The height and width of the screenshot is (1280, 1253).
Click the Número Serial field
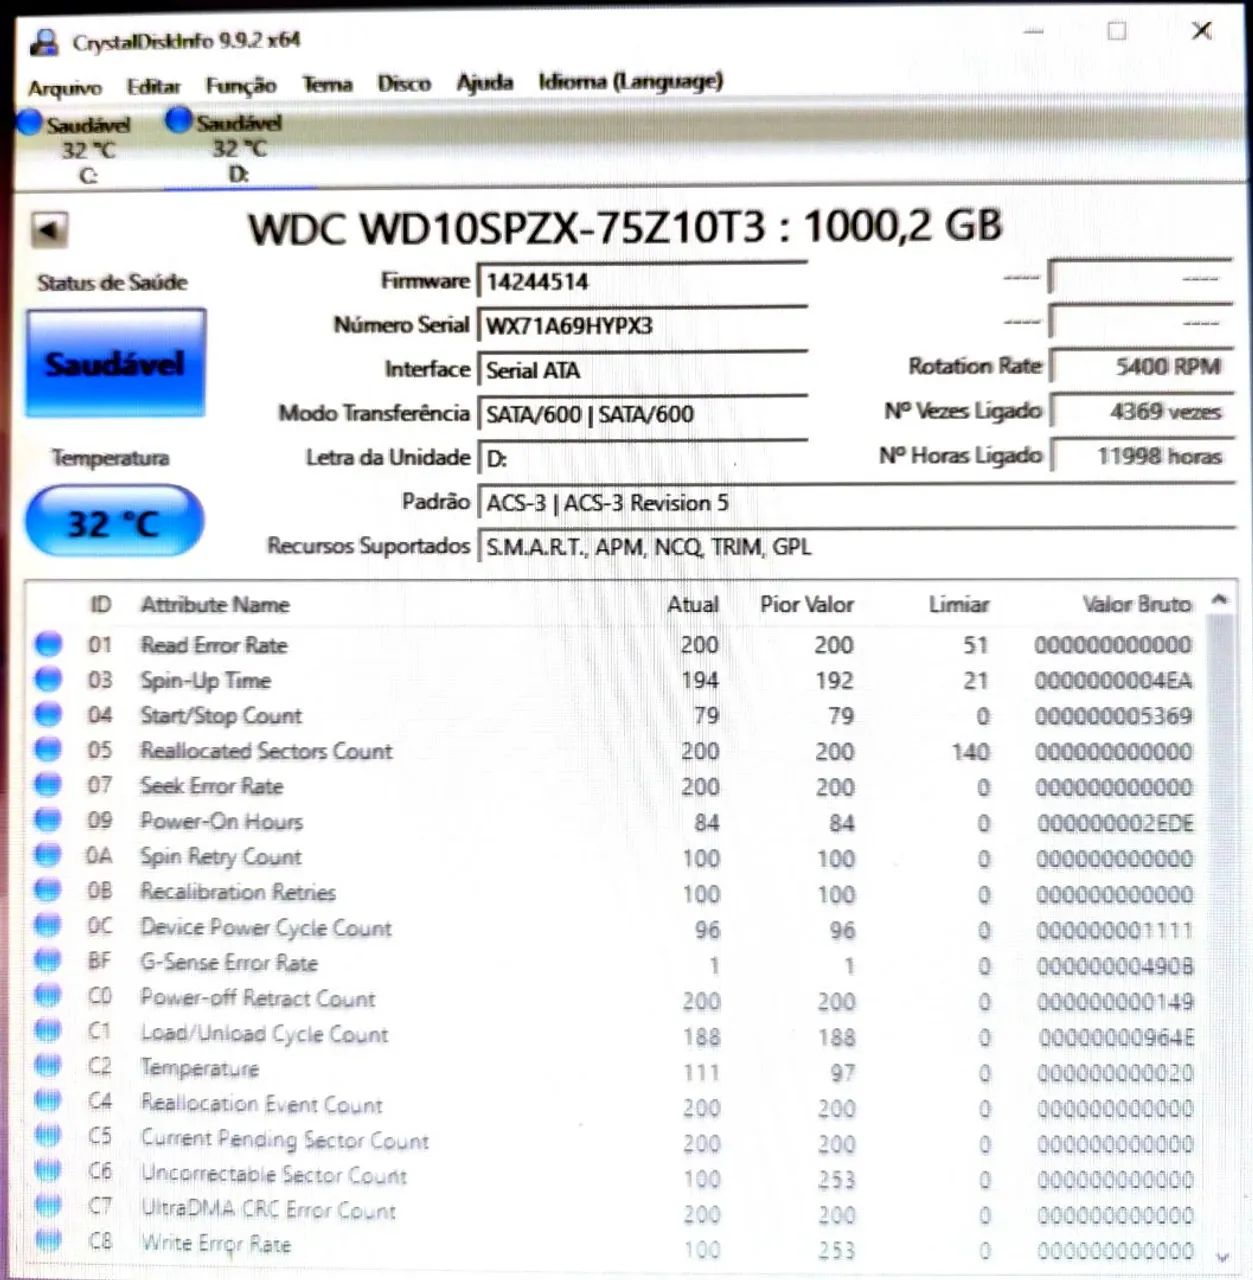click(x=642, y=325)
